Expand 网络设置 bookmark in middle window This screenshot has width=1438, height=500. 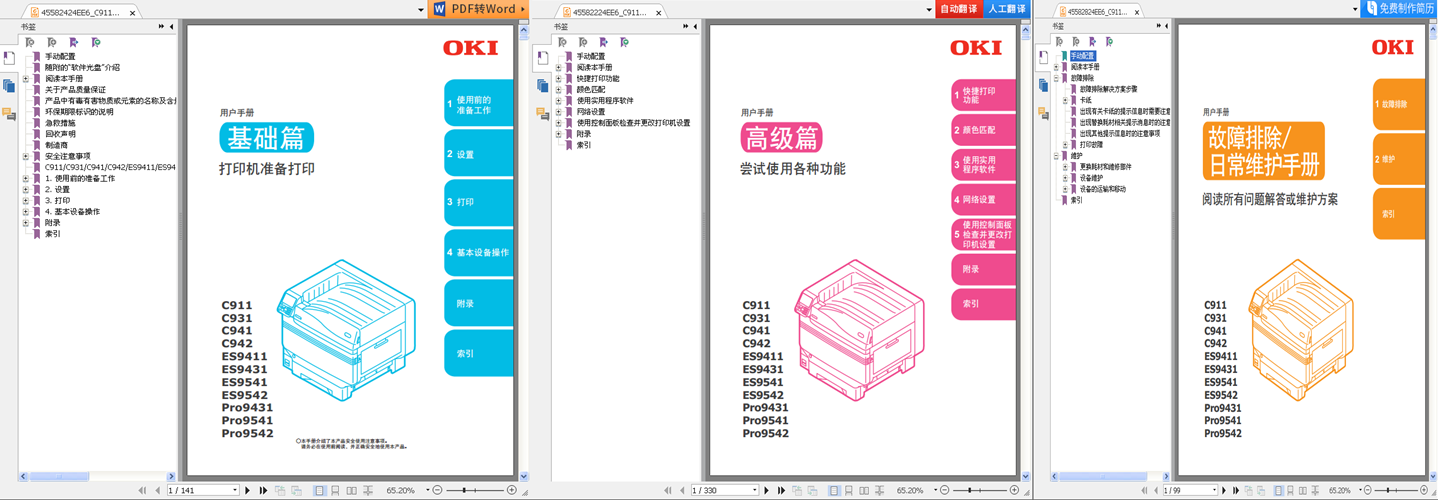559,112
